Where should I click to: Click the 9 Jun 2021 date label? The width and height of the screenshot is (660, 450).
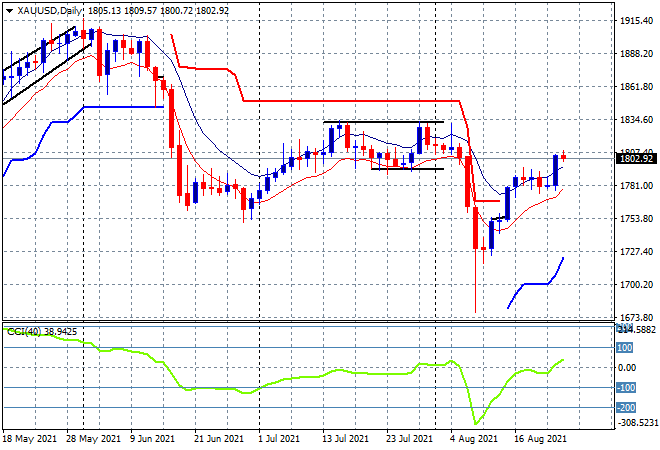tap(152, 439)
